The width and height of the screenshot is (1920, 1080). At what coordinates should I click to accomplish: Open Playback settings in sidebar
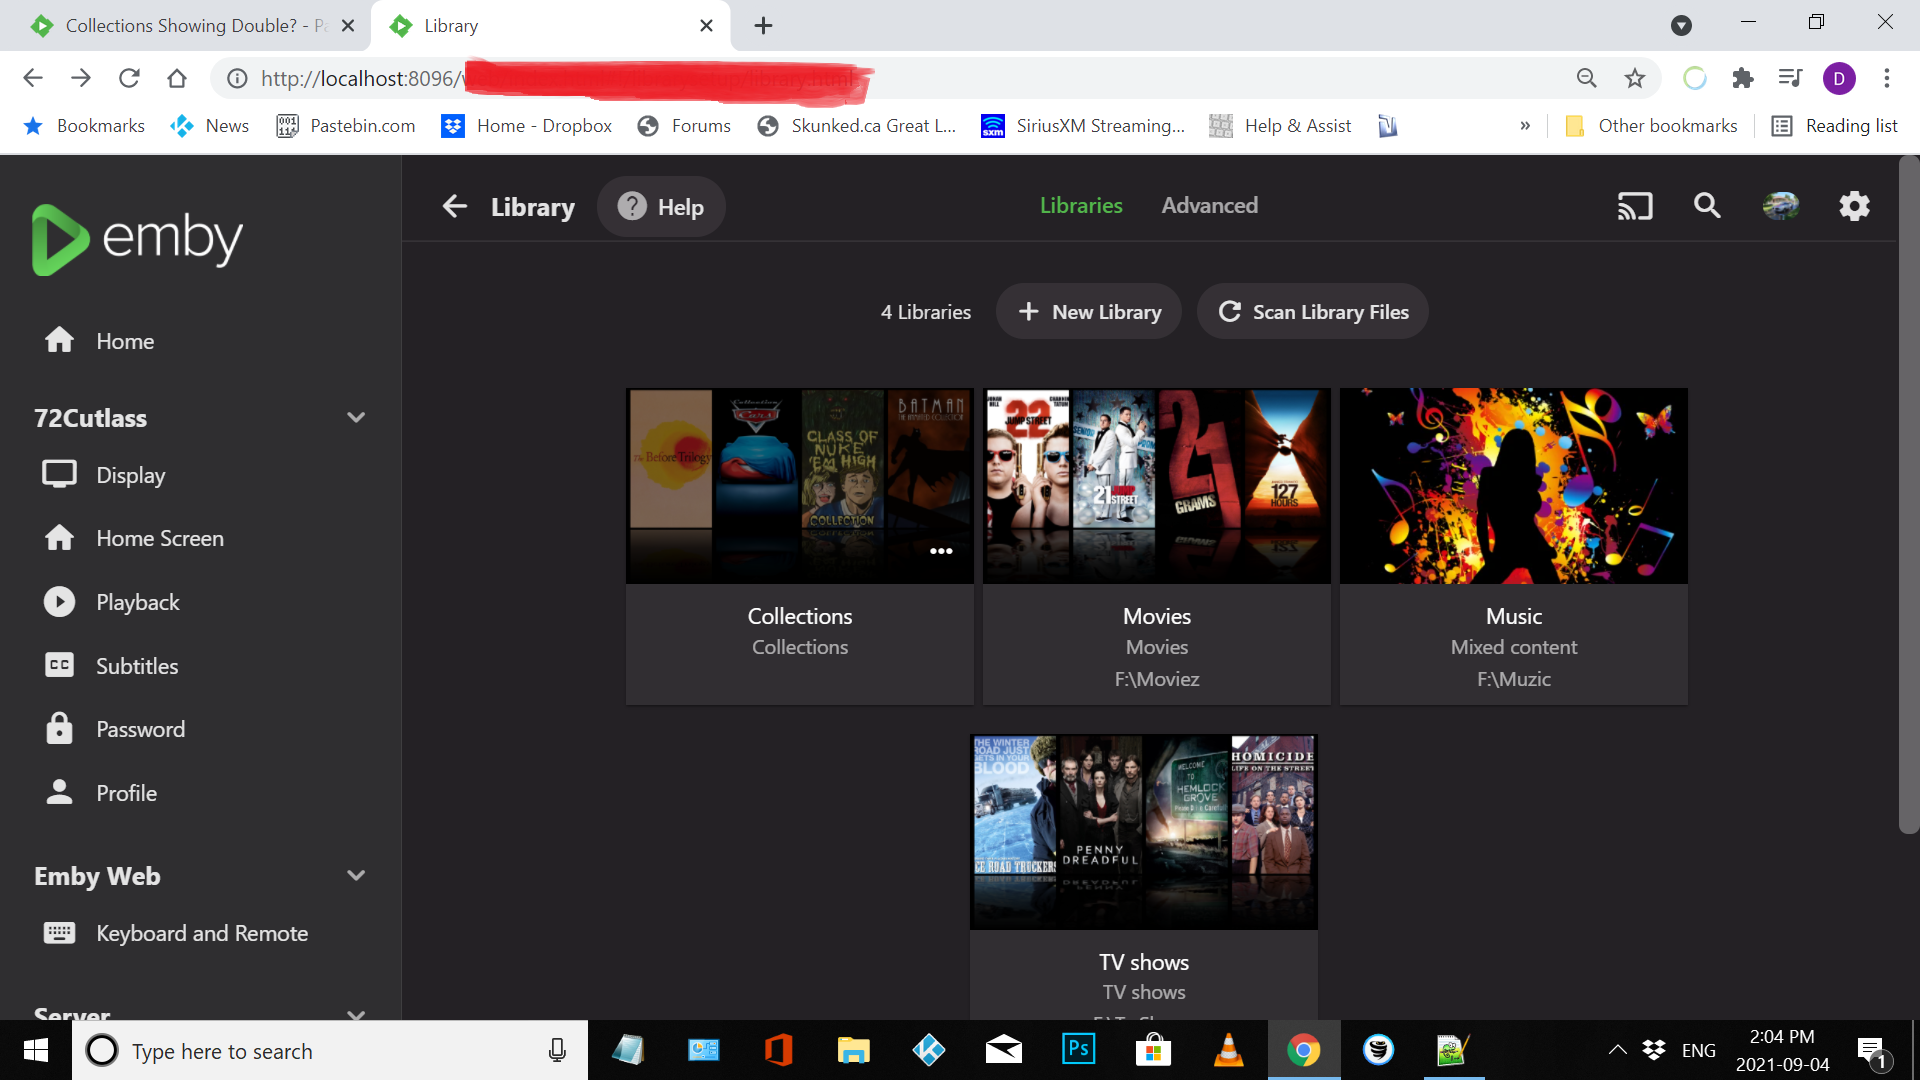137,602
